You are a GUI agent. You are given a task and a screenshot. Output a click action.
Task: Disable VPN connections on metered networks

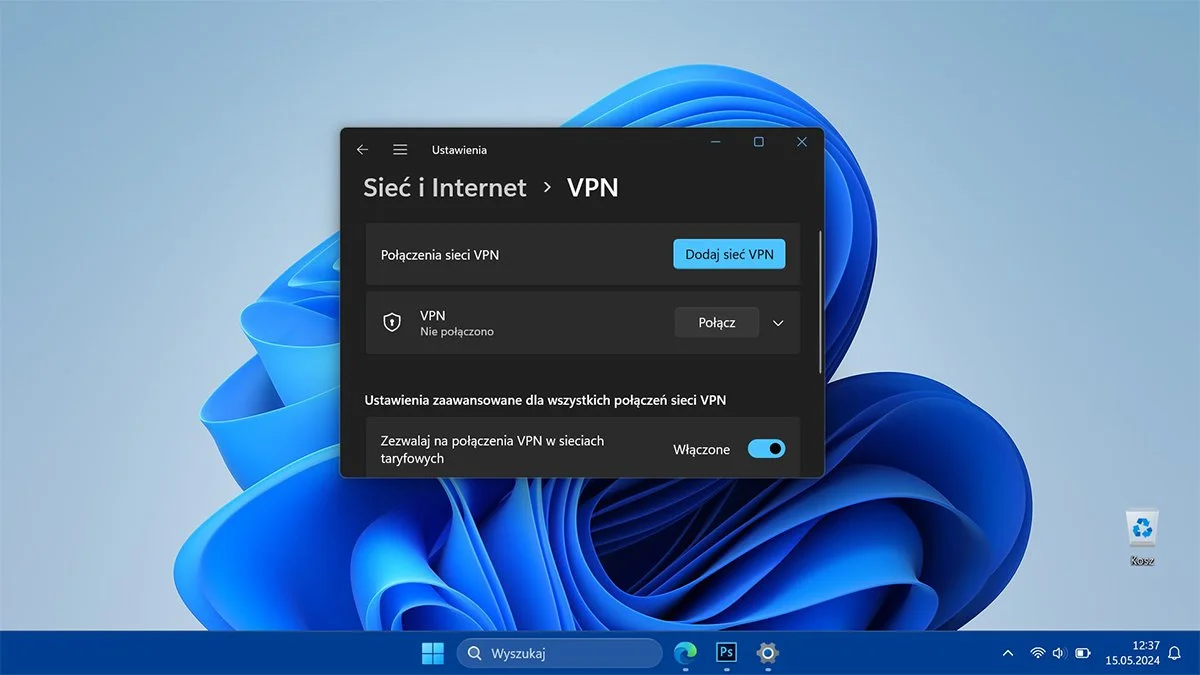pos(766,448)
